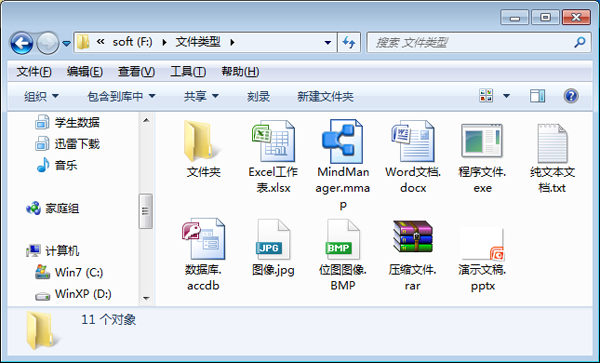Select the Excel工作表.xlsx file icon
This screenshot has width=600, height=363.
point(273,141)
